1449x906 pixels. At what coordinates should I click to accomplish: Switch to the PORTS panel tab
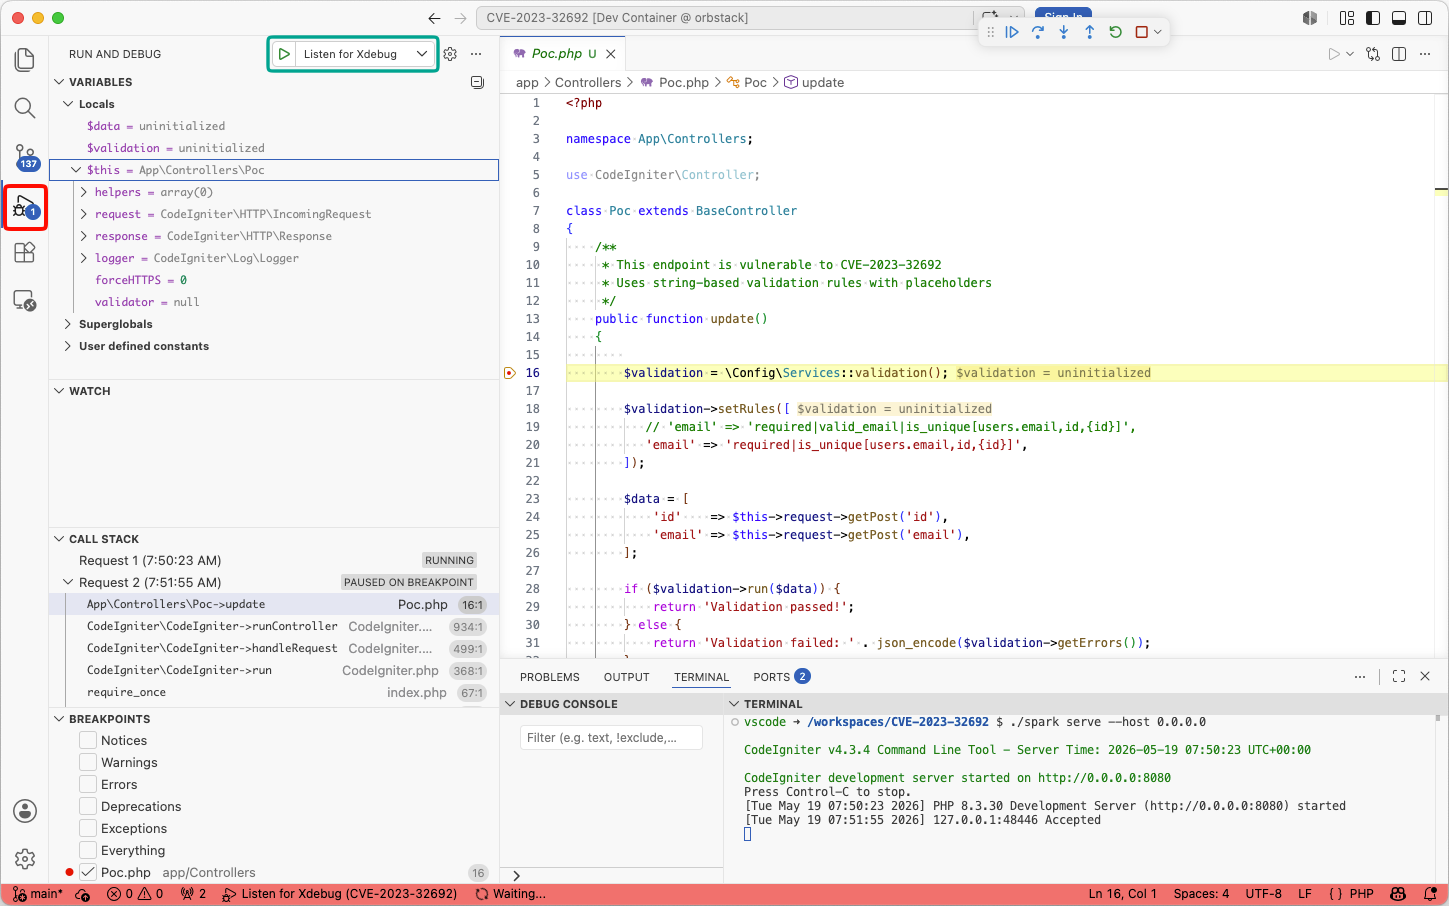(x=781, y=677)
